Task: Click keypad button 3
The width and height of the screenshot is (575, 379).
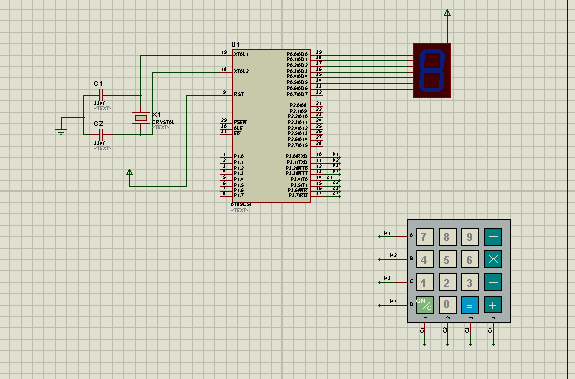Action: click(470, 282)
